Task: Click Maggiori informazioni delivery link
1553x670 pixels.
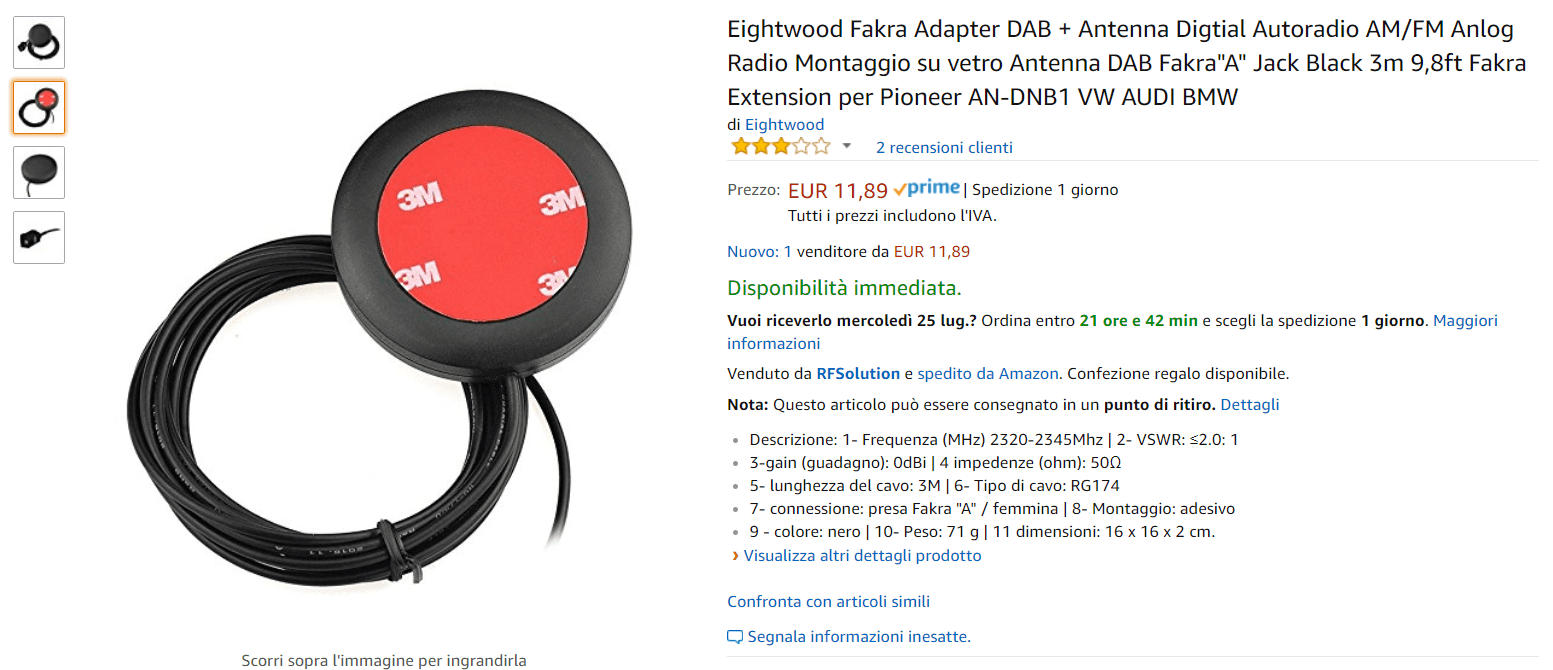Action: click(1112, 332)
